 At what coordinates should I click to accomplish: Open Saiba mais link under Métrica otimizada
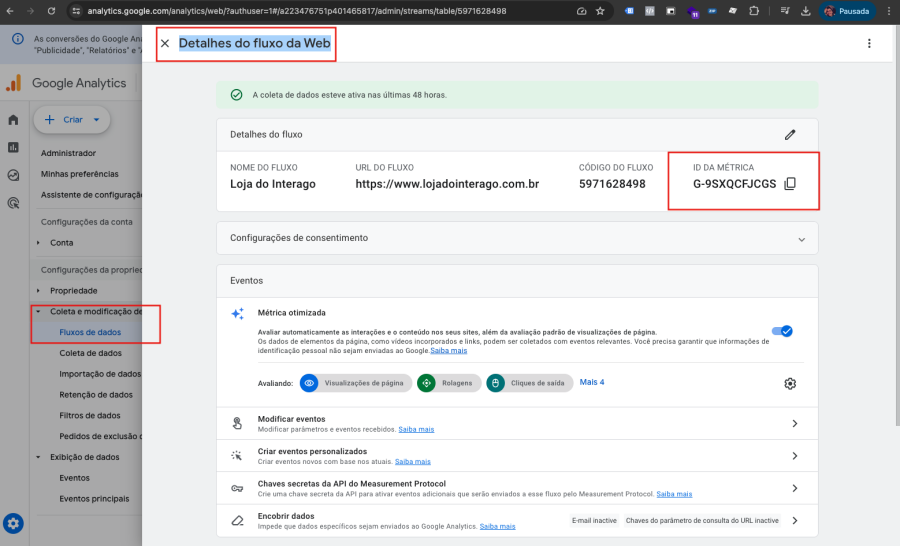(449, 351)
